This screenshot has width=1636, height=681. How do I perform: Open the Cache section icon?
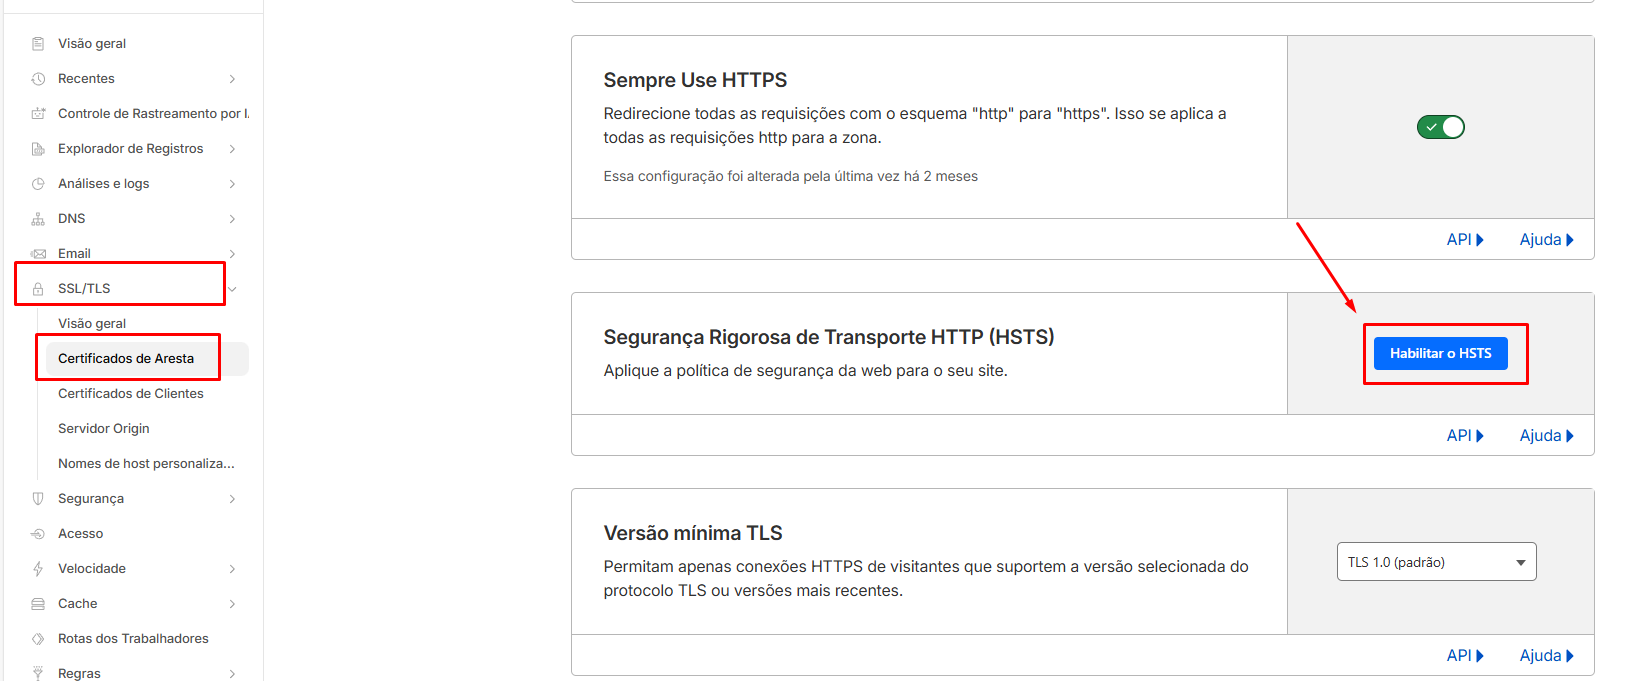point(38,603)
